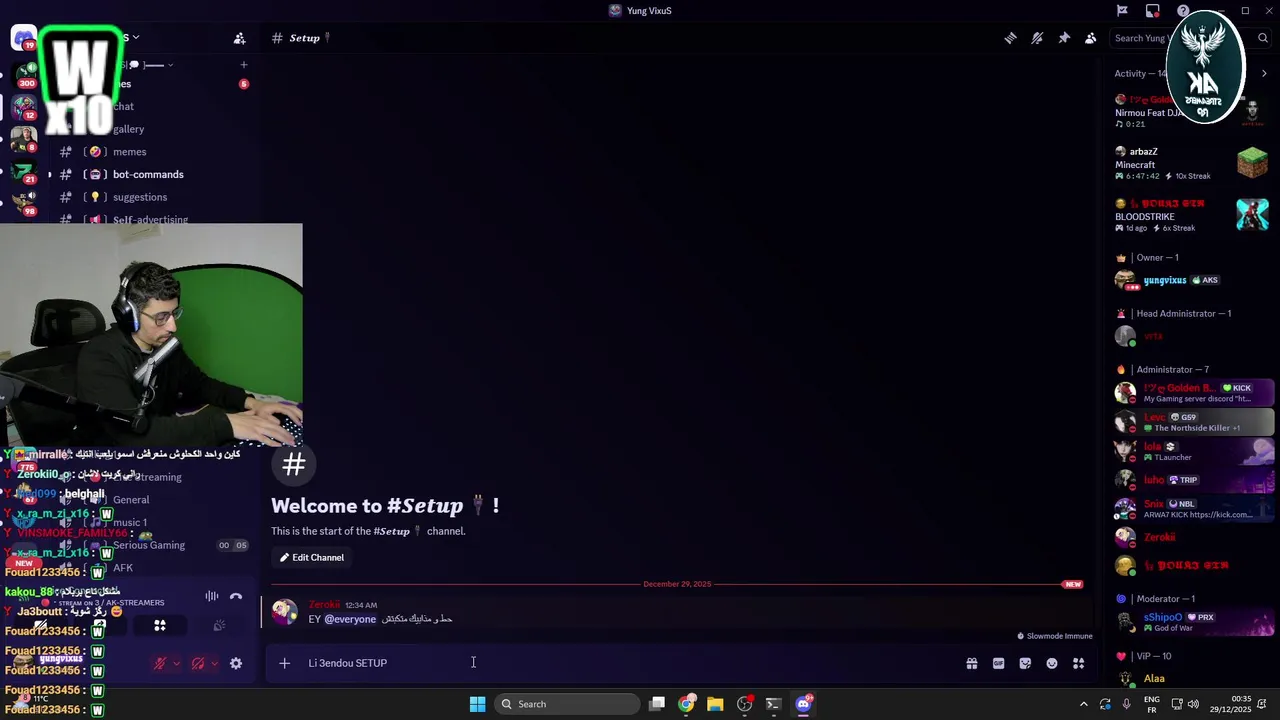Screen dimensions: 1280x720
Task: Expand input device options arrow
Action: (176, 663)
